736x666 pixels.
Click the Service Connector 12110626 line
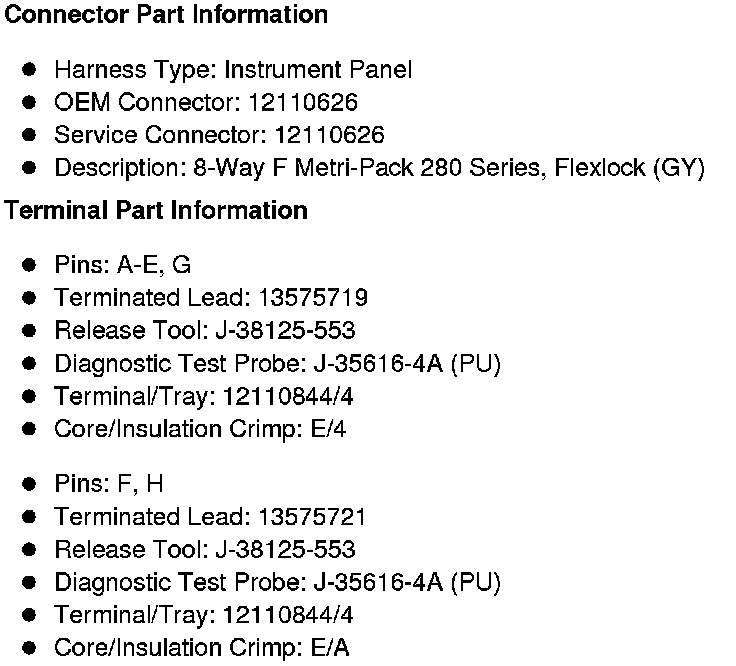point(219,135)
